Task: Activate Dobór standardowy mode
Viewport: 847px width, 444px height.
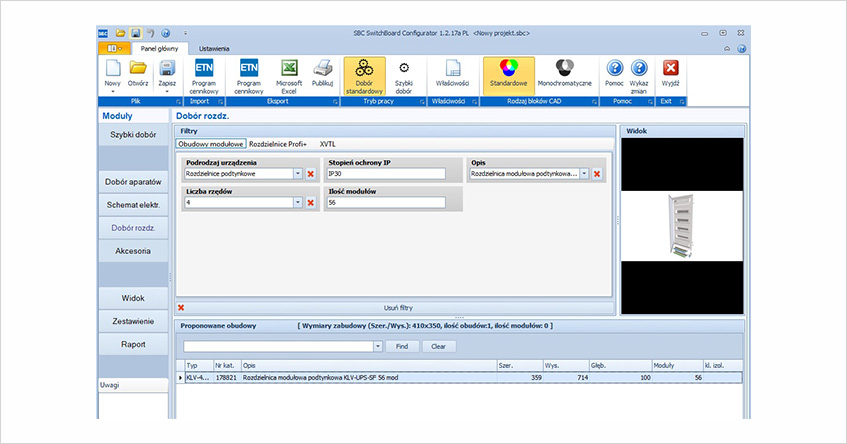Action: click(x=364, y=76)
